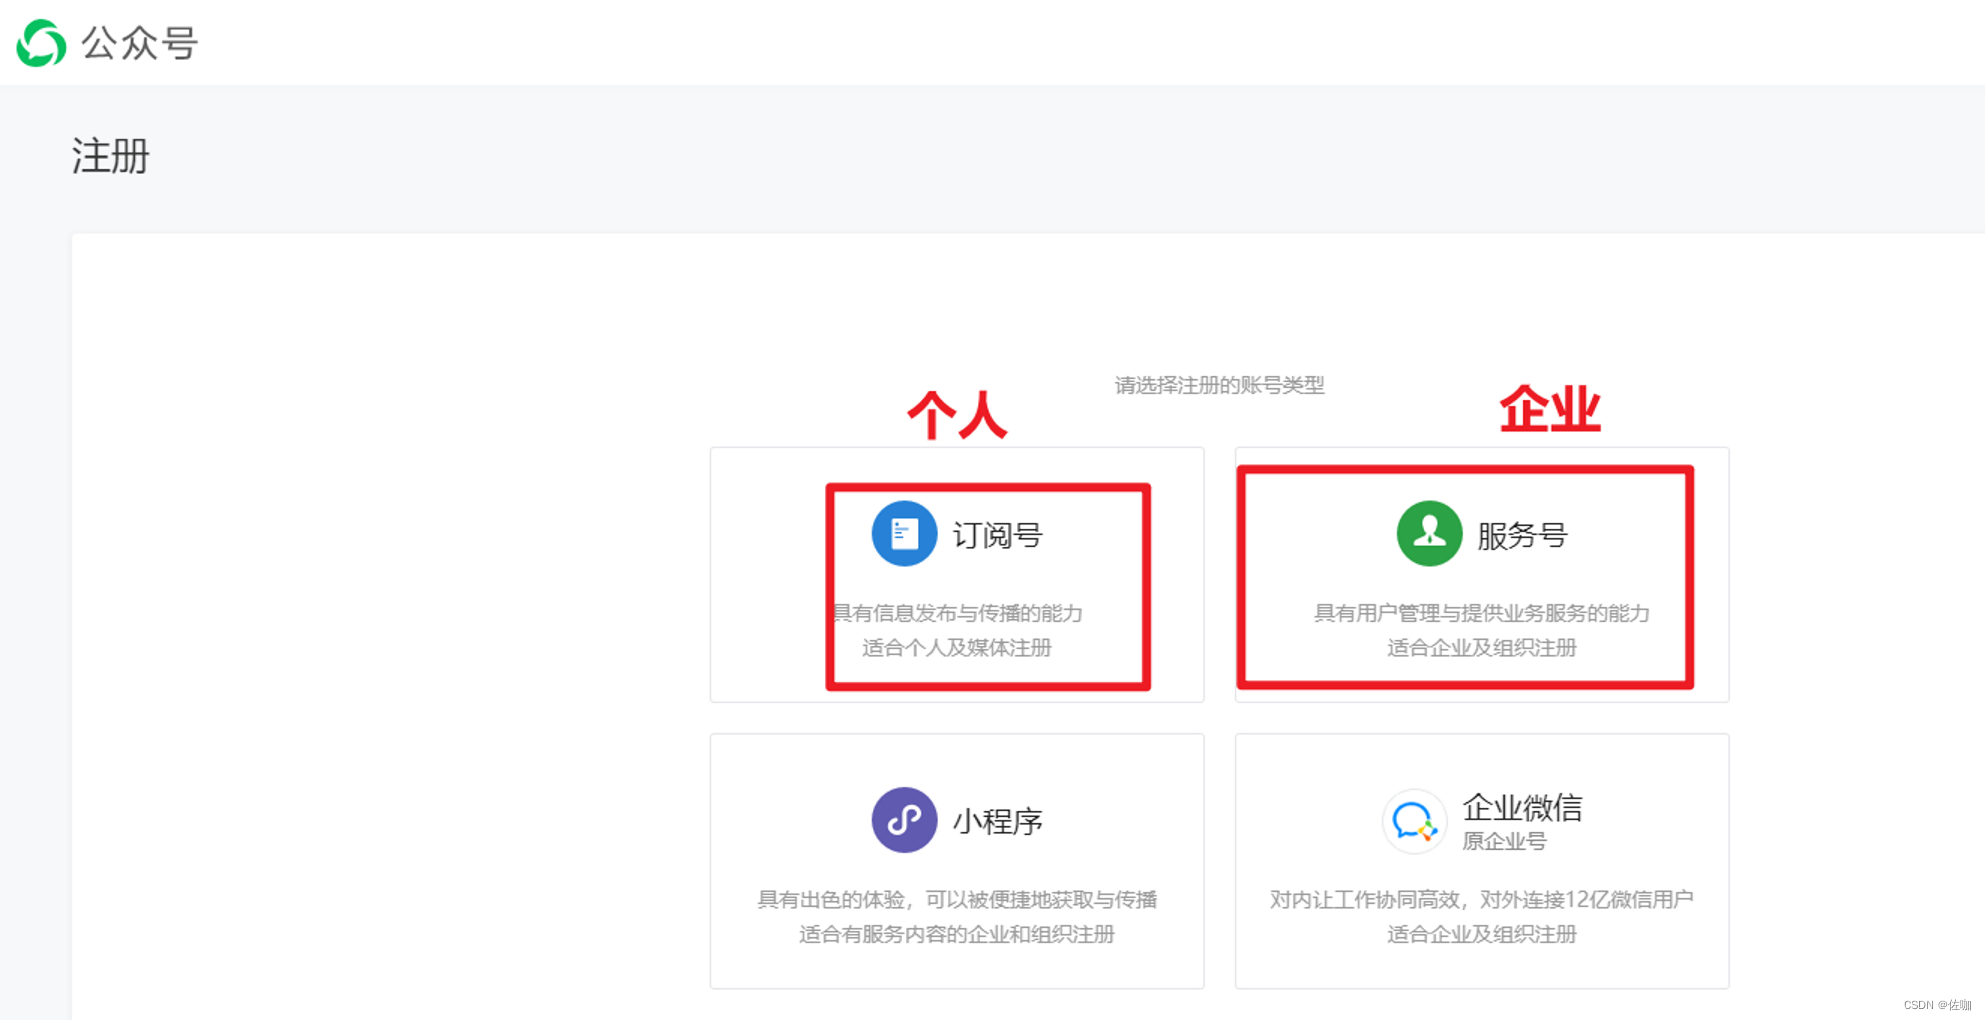Click the blue 订阅号 document icon
The height and width of the screenshot is (1020, 1986).
tap(904, 534)
